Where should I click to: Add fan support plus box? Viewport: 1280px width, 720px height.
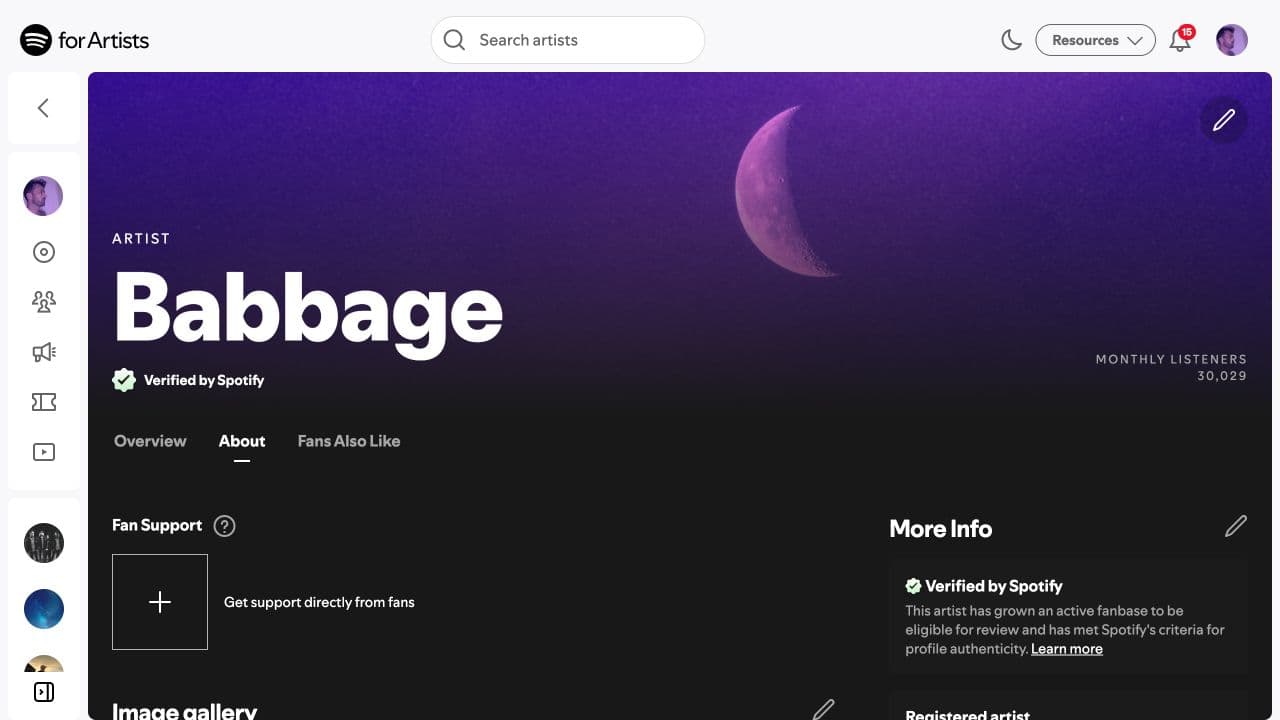tap(160, 602)
